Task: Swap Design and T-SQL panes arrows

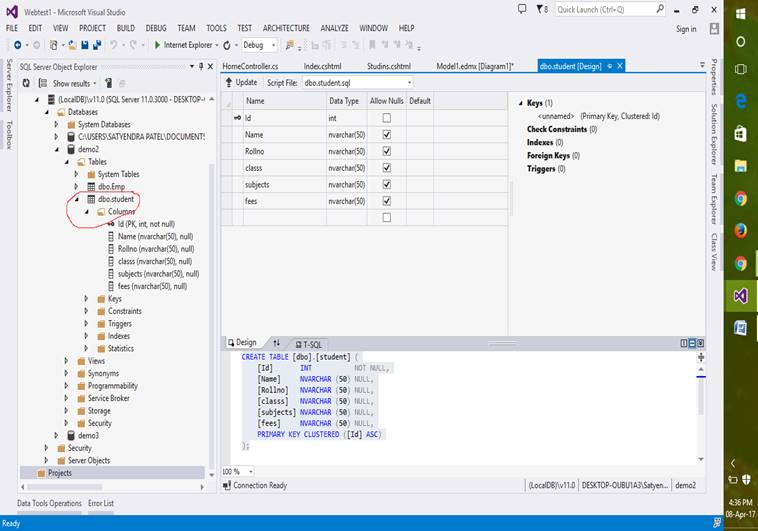Action: pos(276,343)
